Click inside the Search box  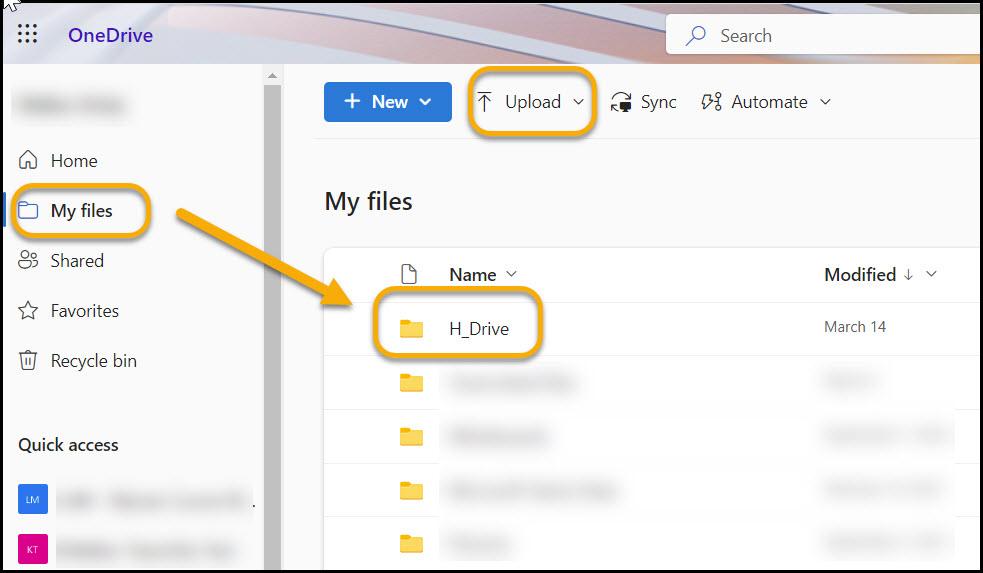840,36
